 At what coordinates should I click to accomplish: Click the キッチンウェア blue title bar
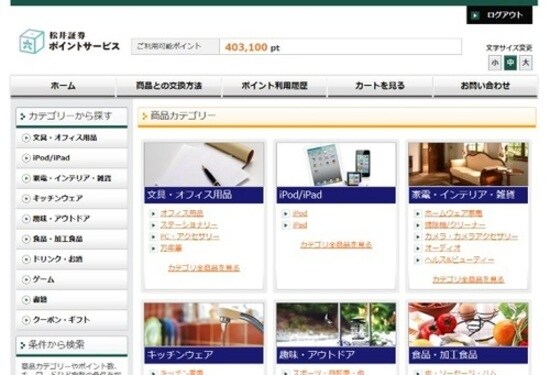coord(204,355)
